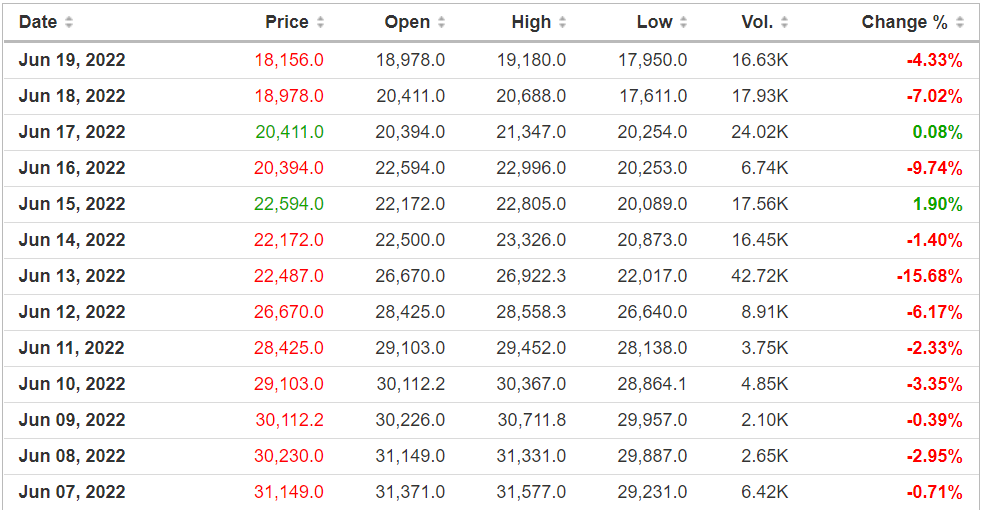Screen dimensions: 983x510
Task: Click the sort arrows beside Open
Action: [x=441, y=23]
